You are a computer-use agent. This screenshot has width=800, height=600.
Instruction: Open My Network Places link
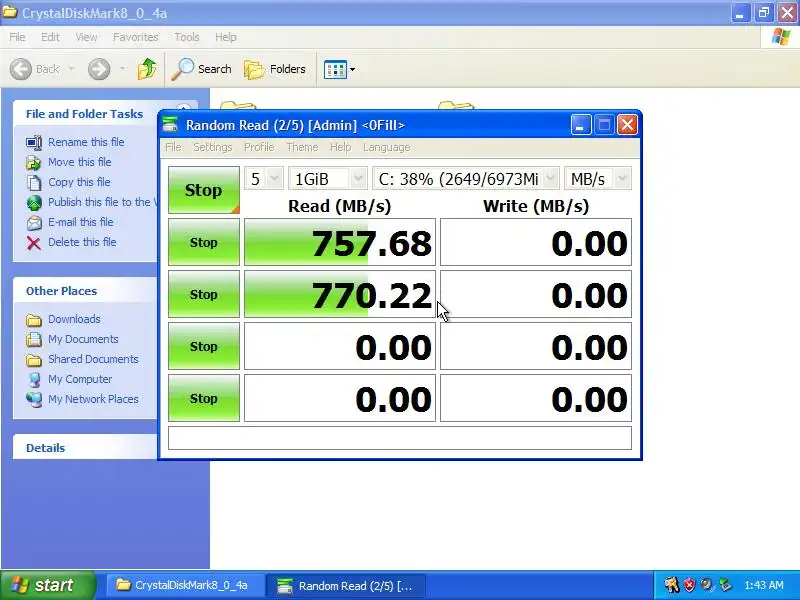(93, 399)
